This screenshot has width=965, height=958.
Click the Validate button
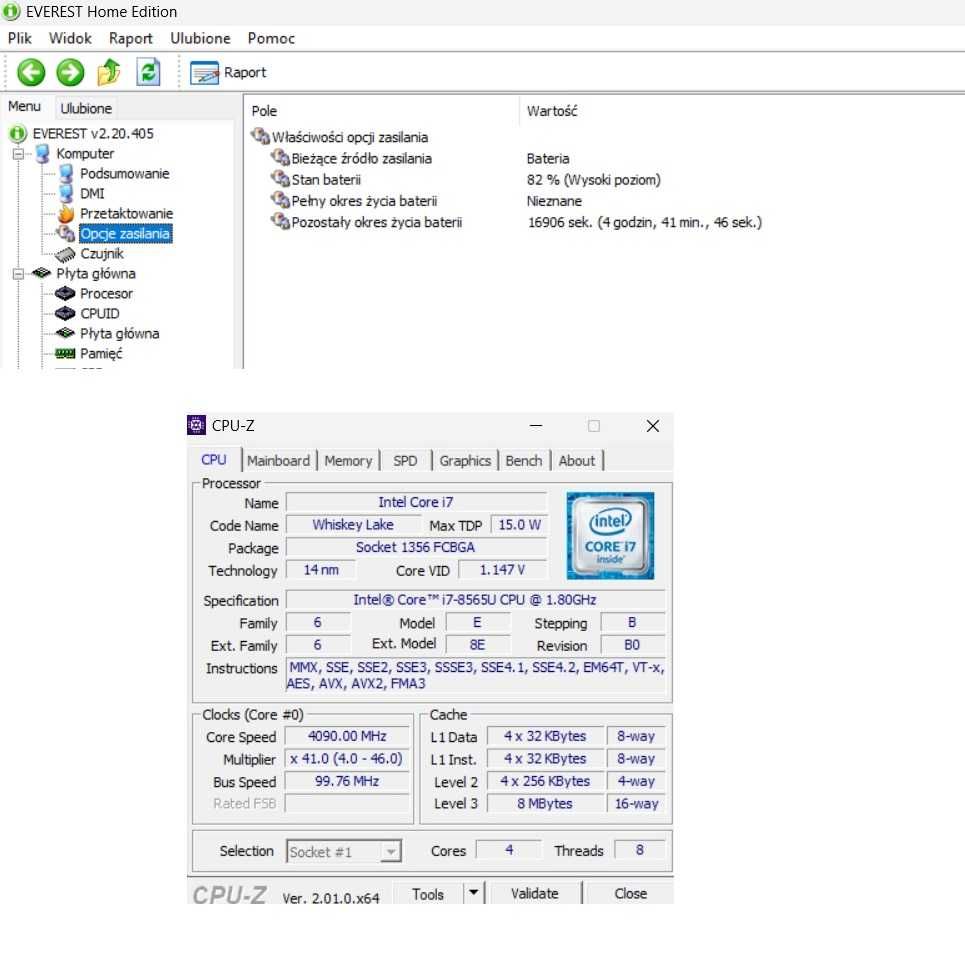534,893
